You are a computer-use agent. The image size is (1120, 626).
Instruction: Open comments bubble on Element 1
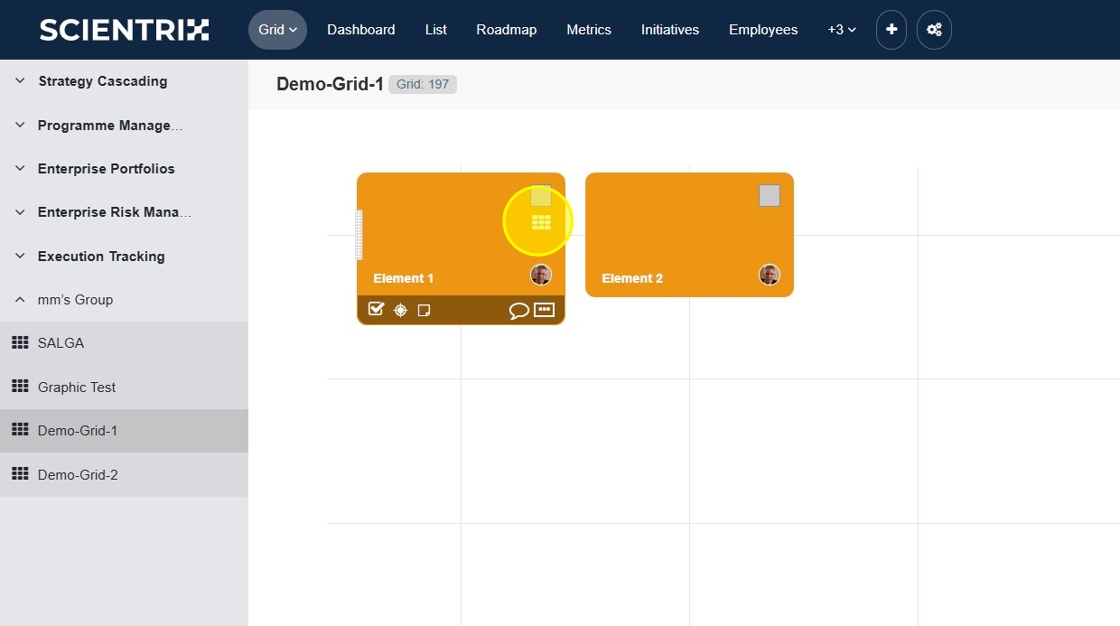(x=518, y=310)
